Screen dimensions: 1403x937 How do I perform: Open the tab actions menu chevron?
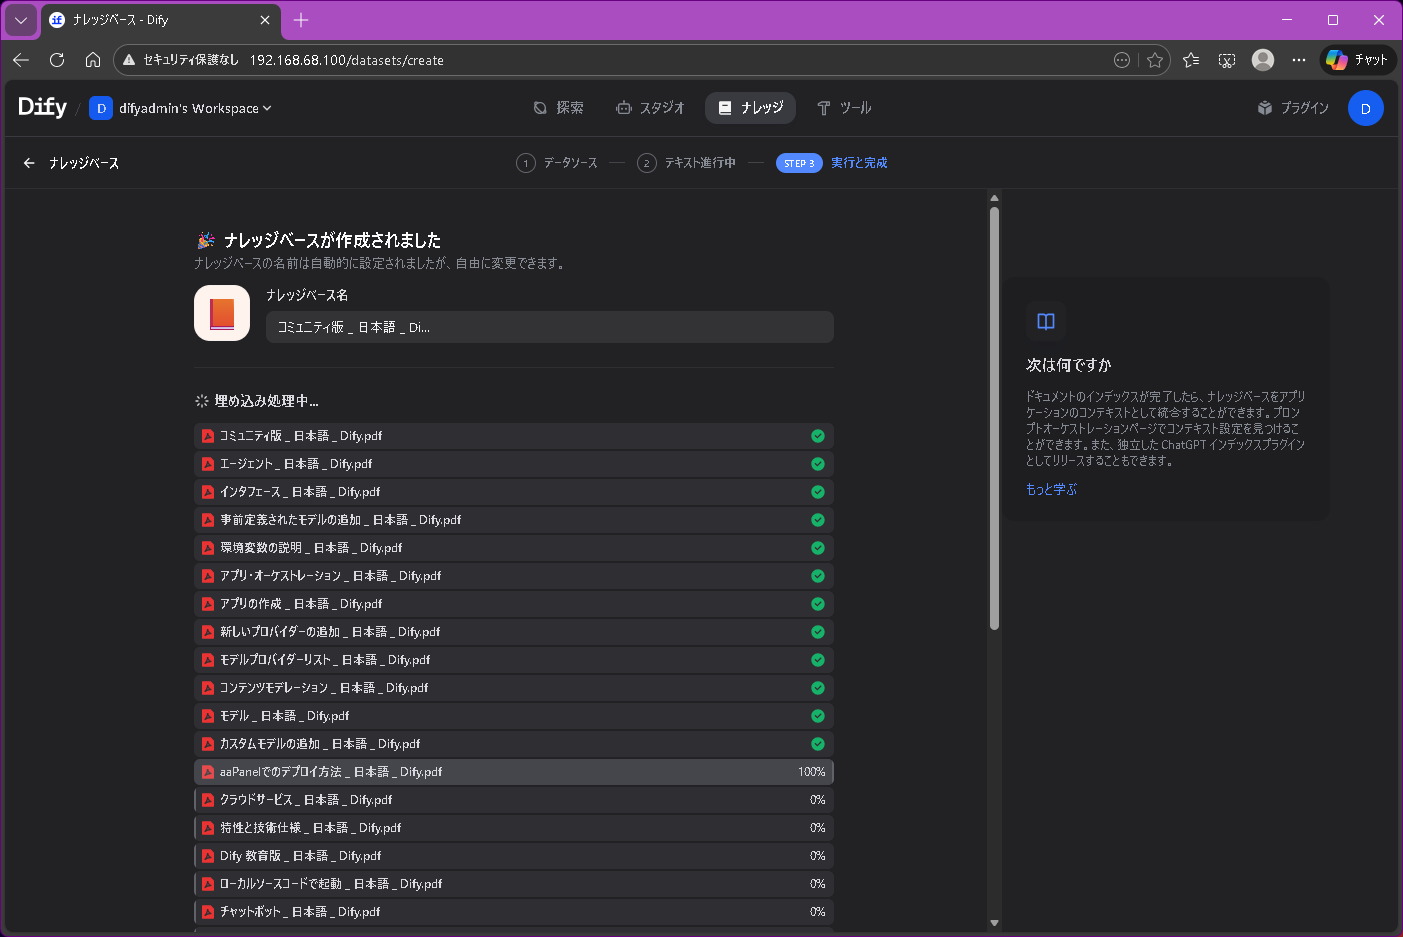tap(21, 20)
